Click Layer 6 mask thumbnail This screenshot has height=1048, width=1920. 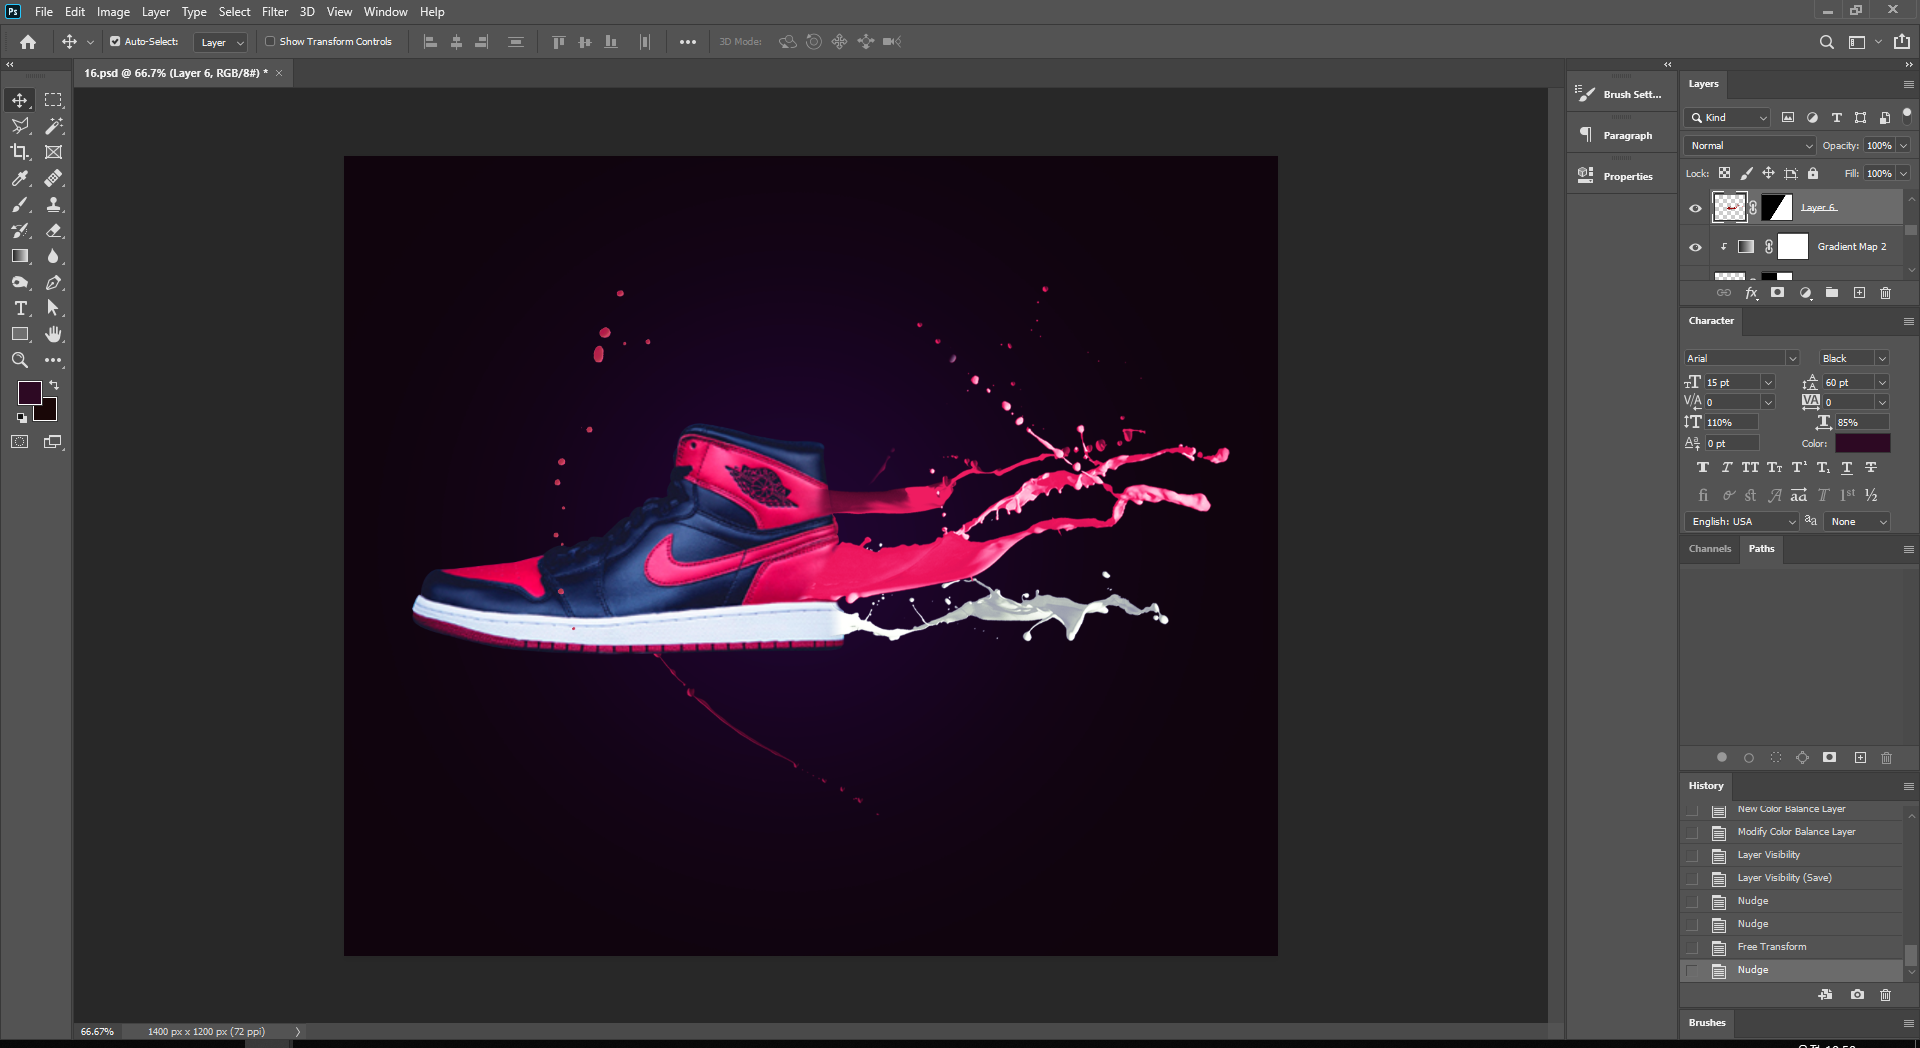[1776, 208]
